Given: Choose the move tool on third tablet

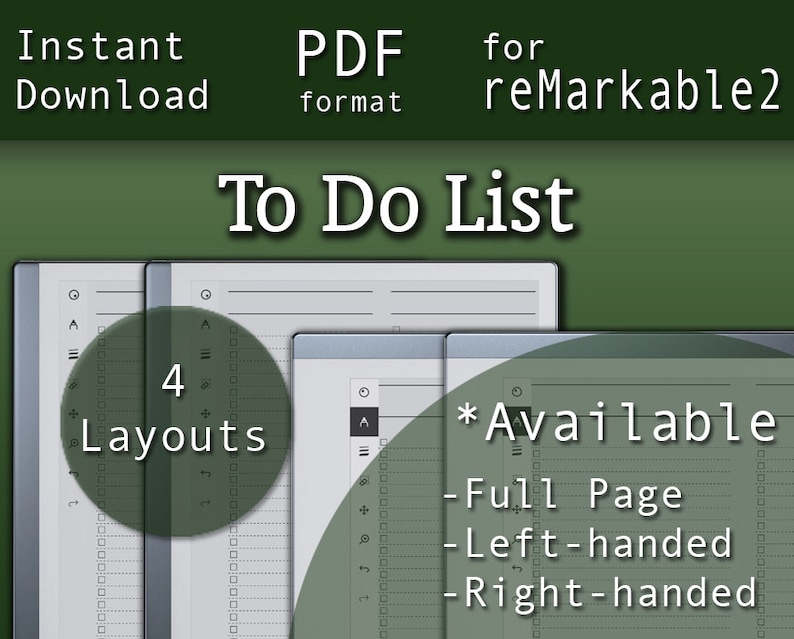Looking at the screenshot, I should click(364, 510).
